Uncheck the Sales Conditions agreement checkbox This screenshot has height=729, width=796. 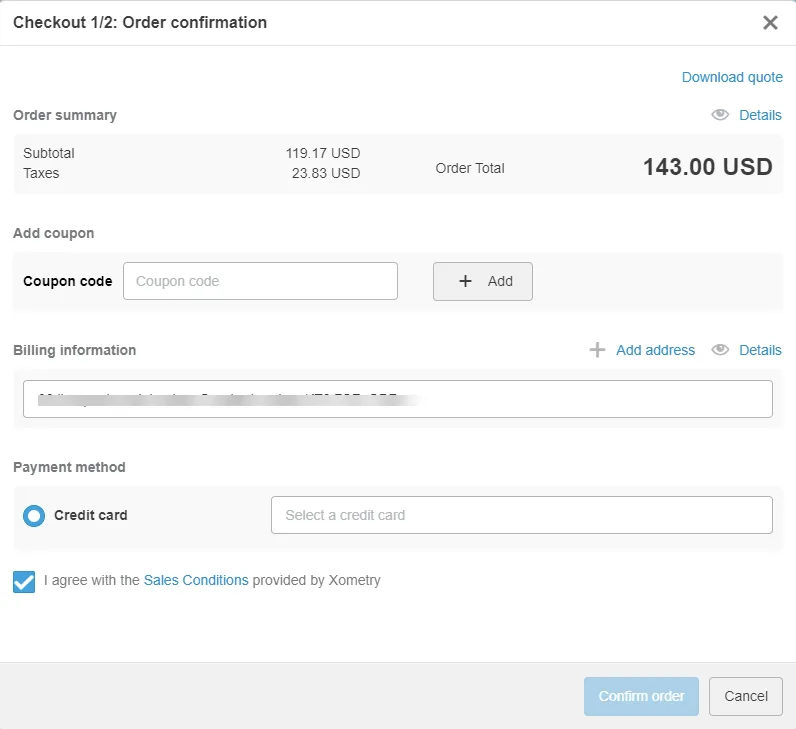24,581
